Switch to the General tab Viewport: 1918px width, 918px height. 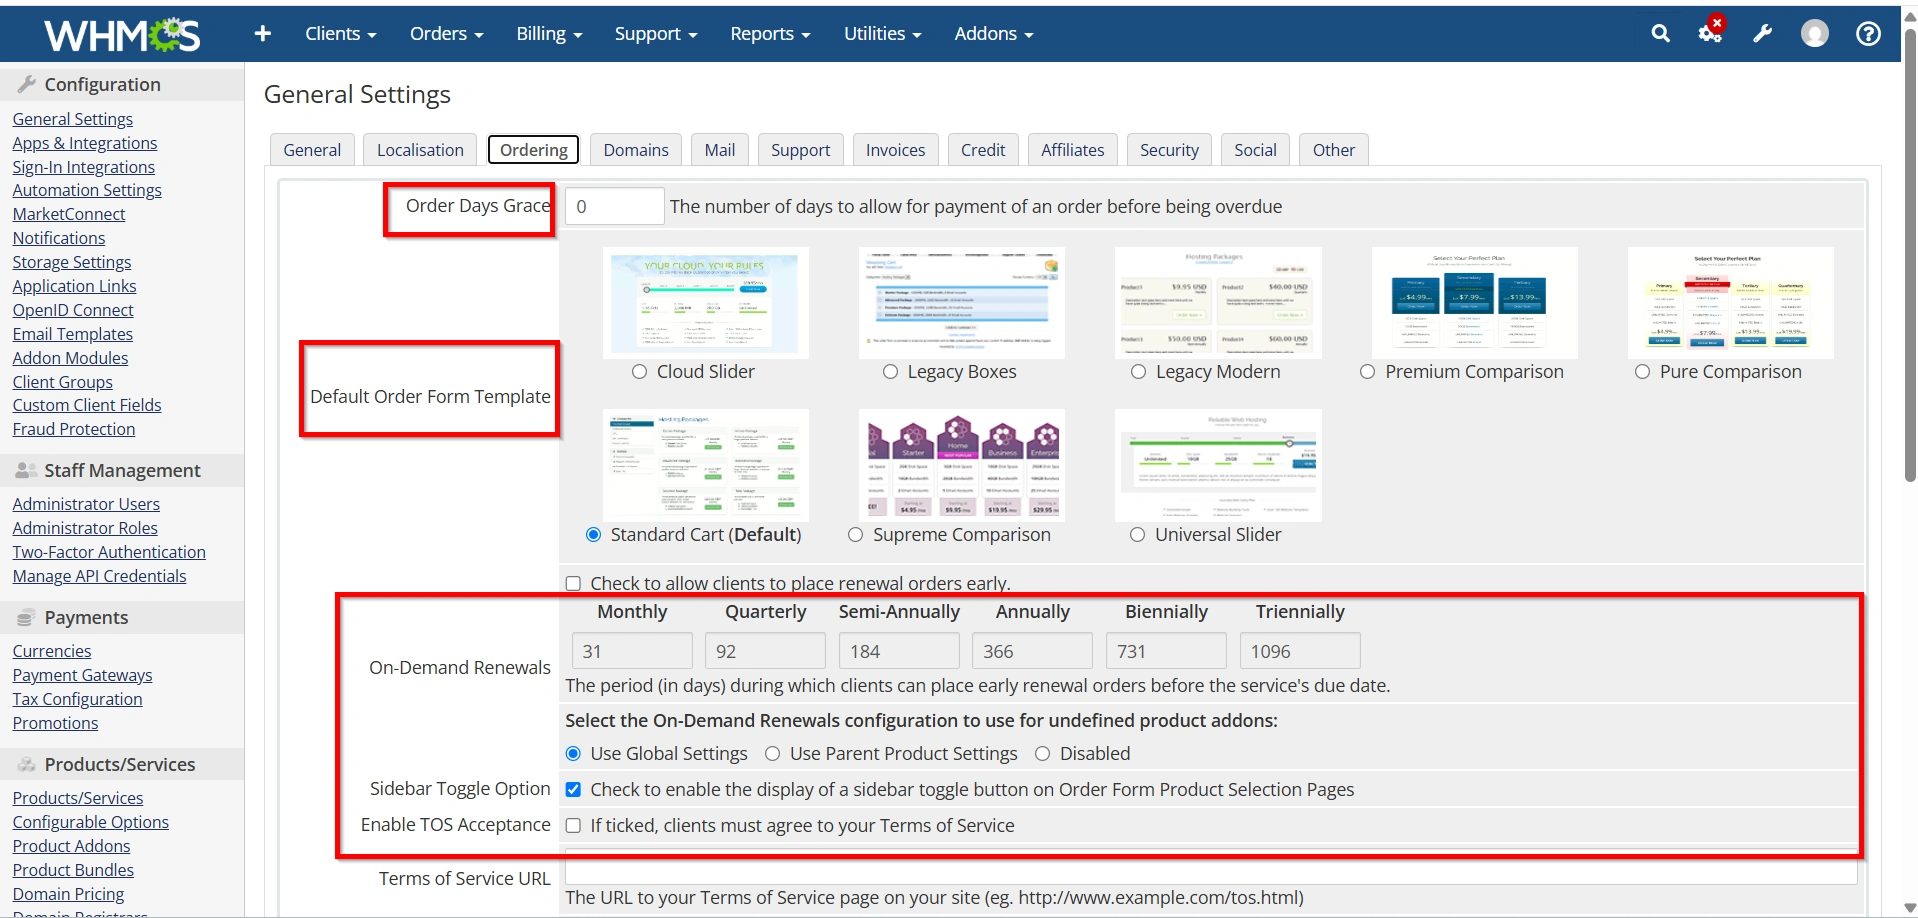pyautogui.click(x=312, y=150)
